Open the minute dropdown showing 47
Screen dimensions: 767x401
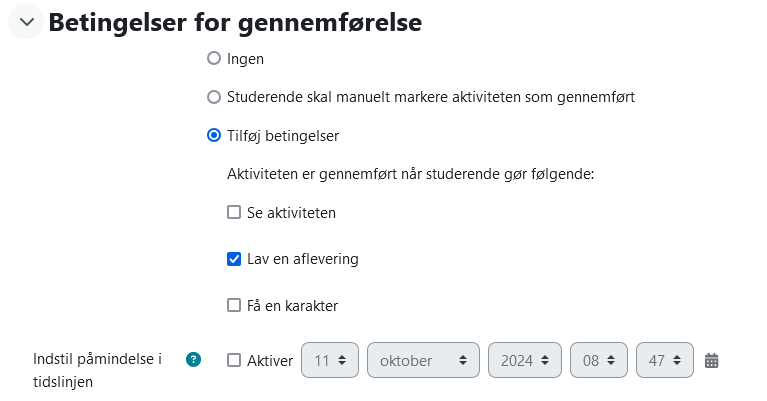665,360
